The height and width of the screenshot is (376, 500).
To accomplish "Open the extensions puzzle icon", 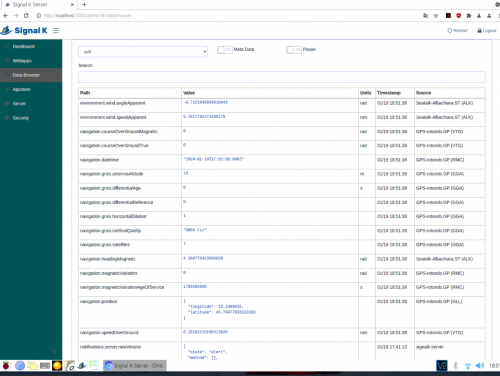I will (469, 16).
